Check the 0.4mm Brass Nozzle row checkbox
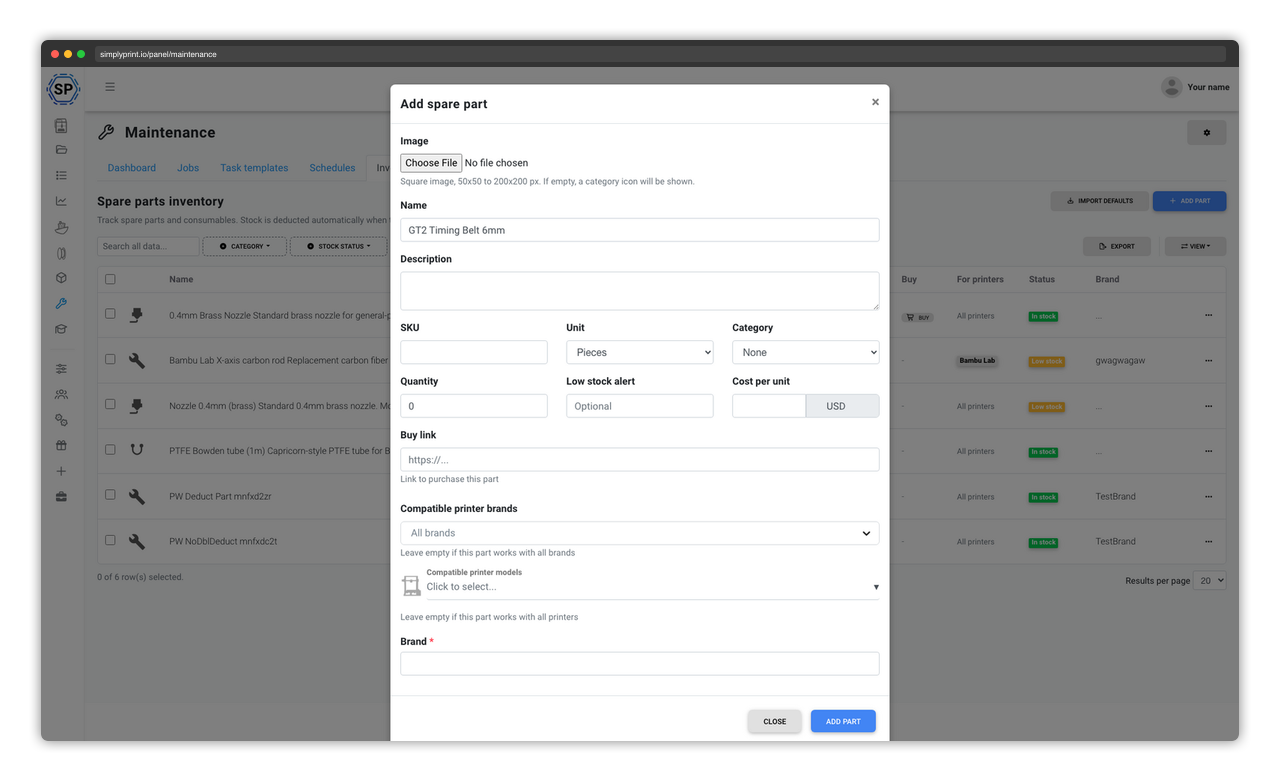1280x782 pixels. pos(110,314)
